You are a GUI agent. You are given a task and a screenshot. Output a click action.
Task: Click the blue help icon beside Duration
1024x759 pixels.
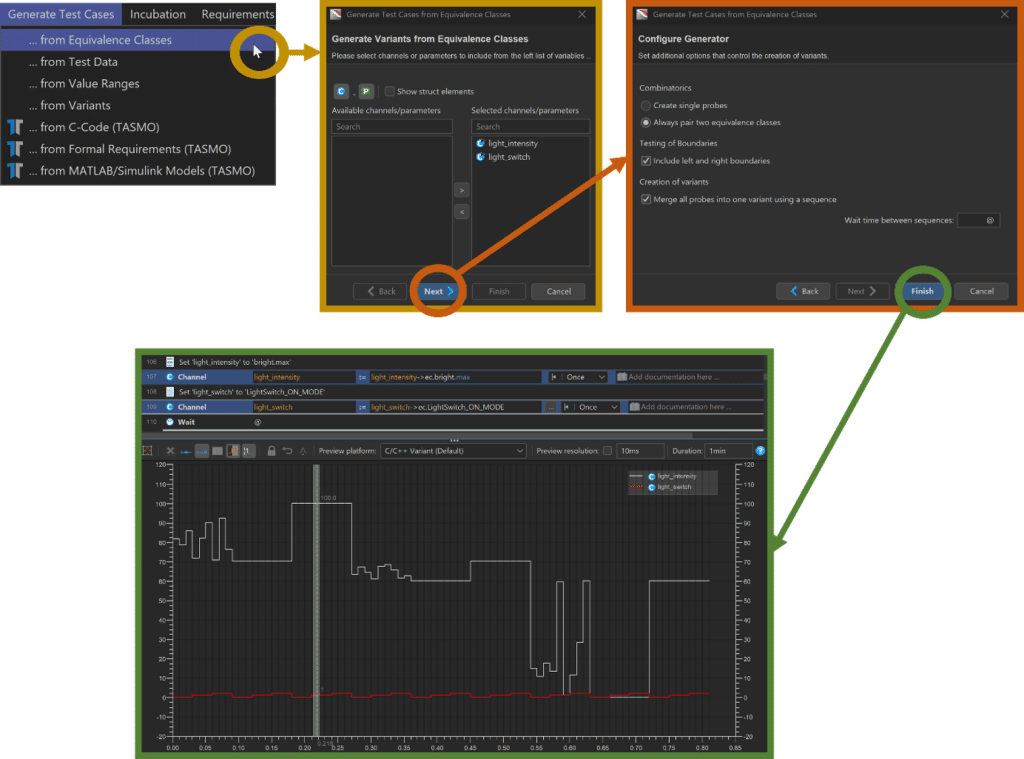760,451
